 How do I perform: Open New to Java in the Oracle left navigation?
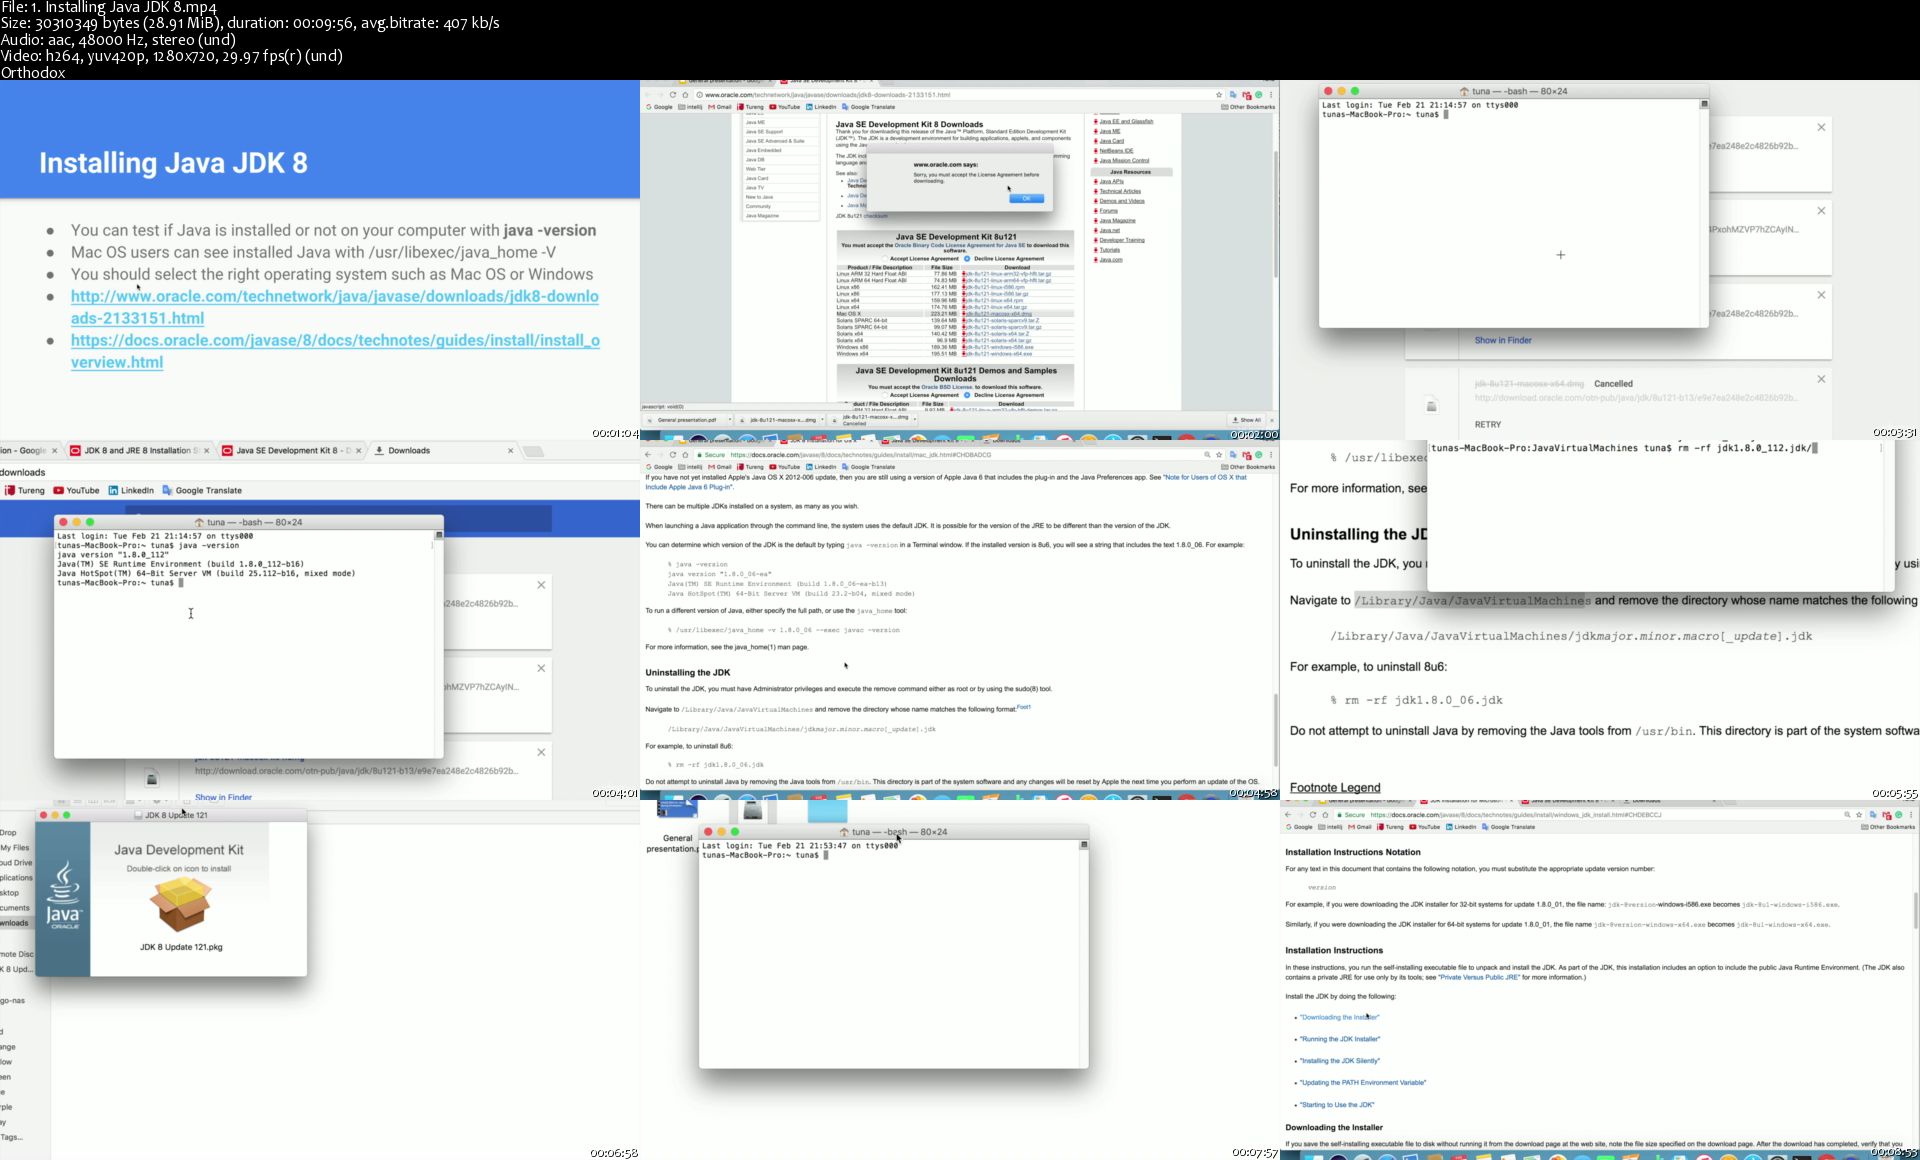(x=759, y=197)
